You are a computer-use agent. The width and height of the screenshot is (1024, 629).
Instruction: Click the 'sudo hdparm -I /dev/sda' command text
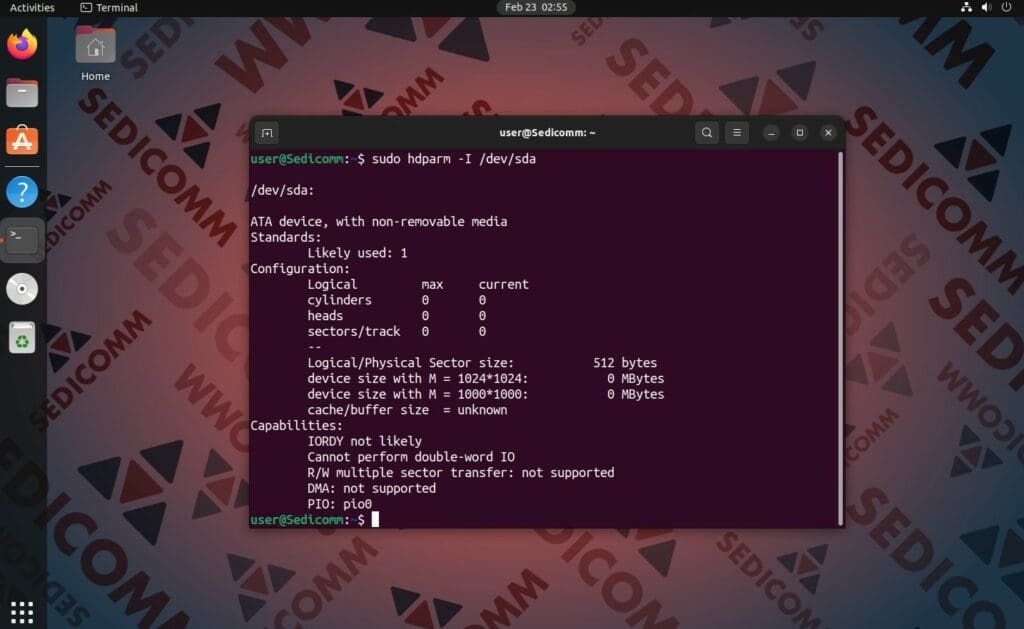pos(454,159)
